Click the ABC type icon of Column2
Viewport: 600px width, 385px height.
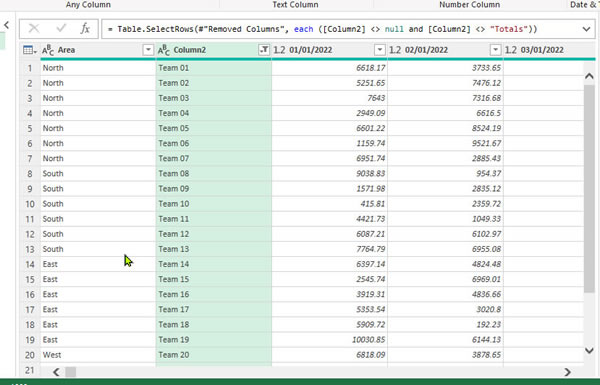pyautogui.click(x=164, y=50)
